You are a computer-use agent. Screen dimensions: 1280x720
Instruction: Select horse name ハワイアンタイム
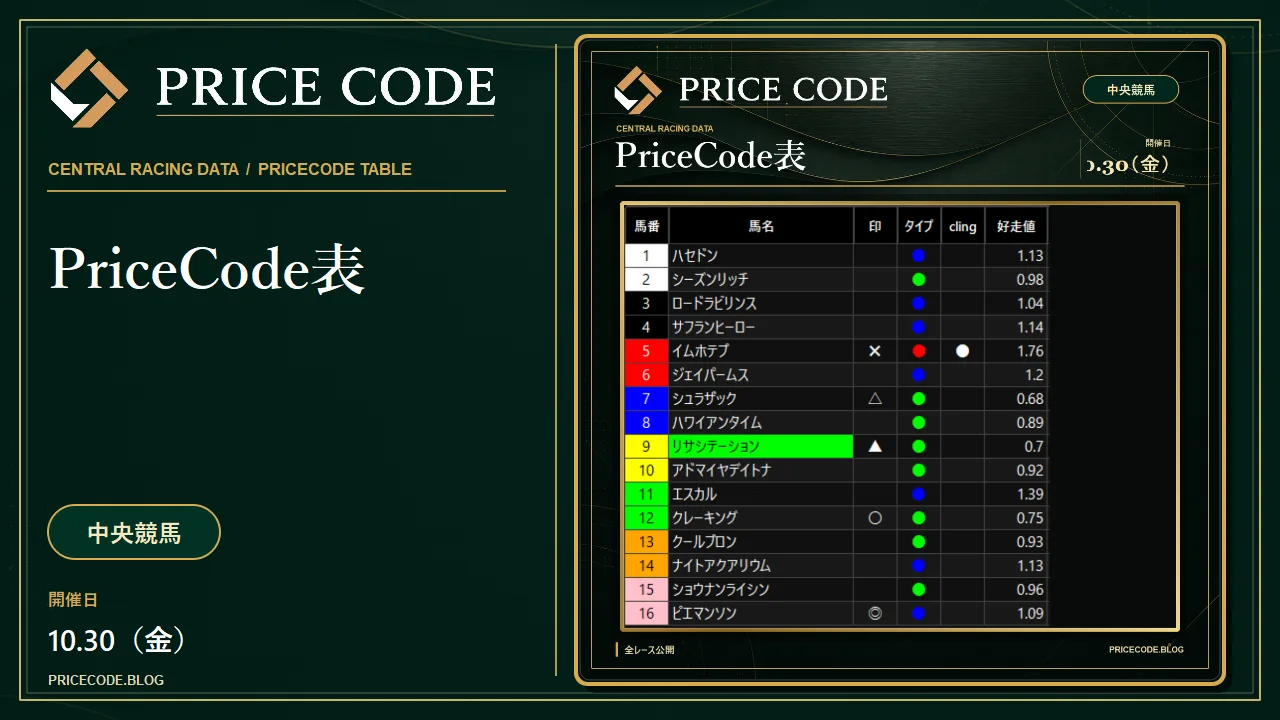716,422
